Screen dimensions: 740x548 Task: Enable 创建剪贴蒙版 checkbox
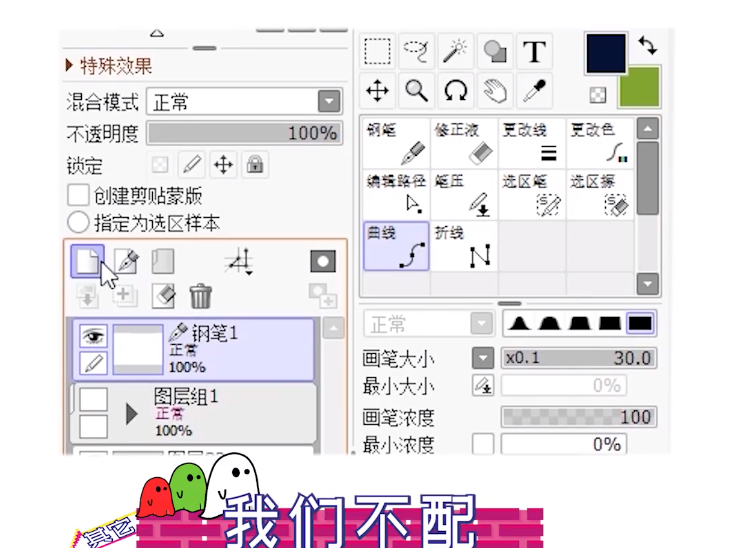click(78, 194)
